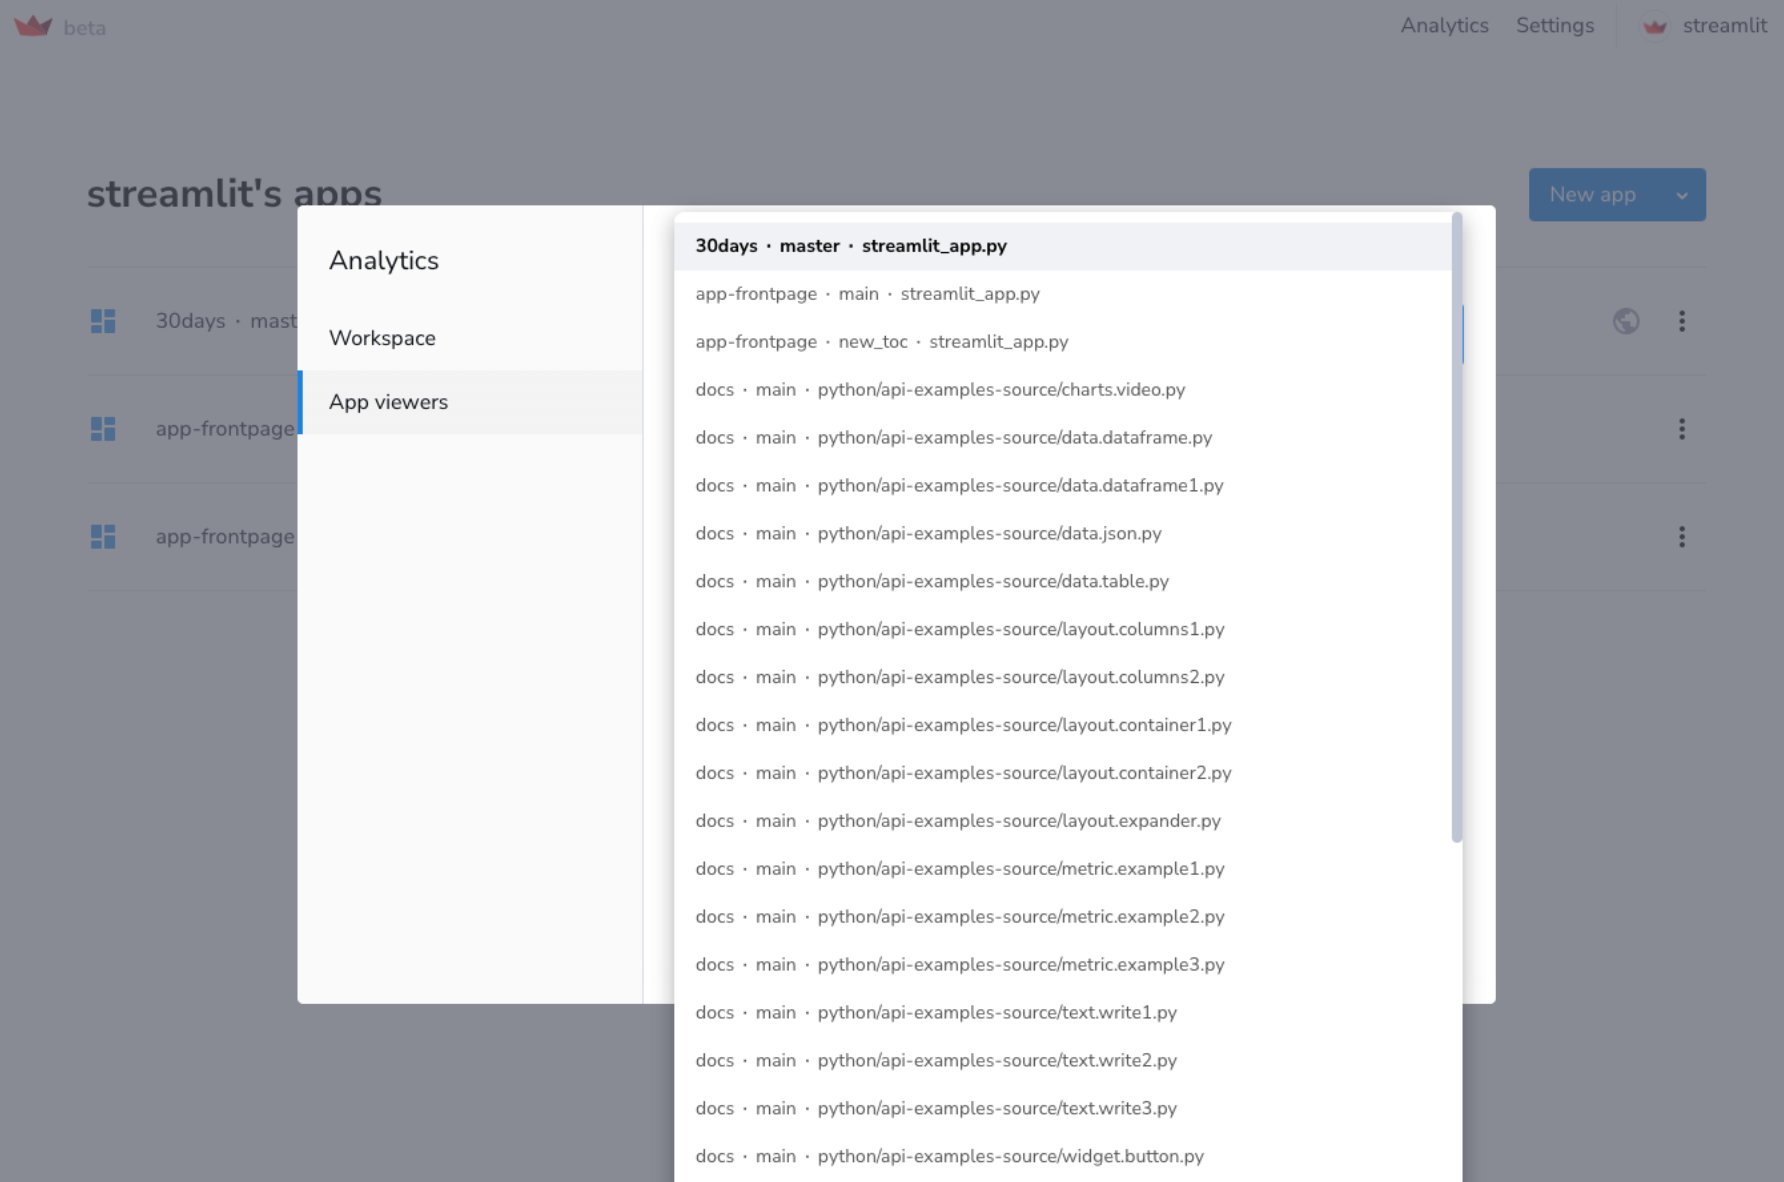Image resolution: width=1784 pixels, height=1182 pixels.
Task: Click grid icon on last app-frontpage row
Action: point(103,537)
